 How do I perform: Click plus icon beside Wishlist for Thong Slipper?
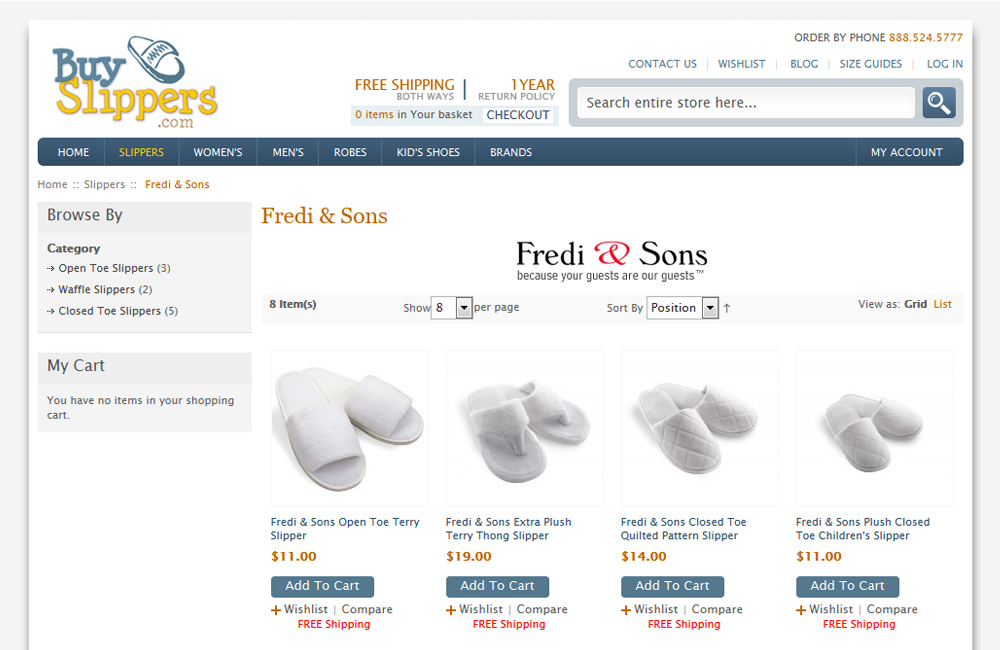pos(451,610)
